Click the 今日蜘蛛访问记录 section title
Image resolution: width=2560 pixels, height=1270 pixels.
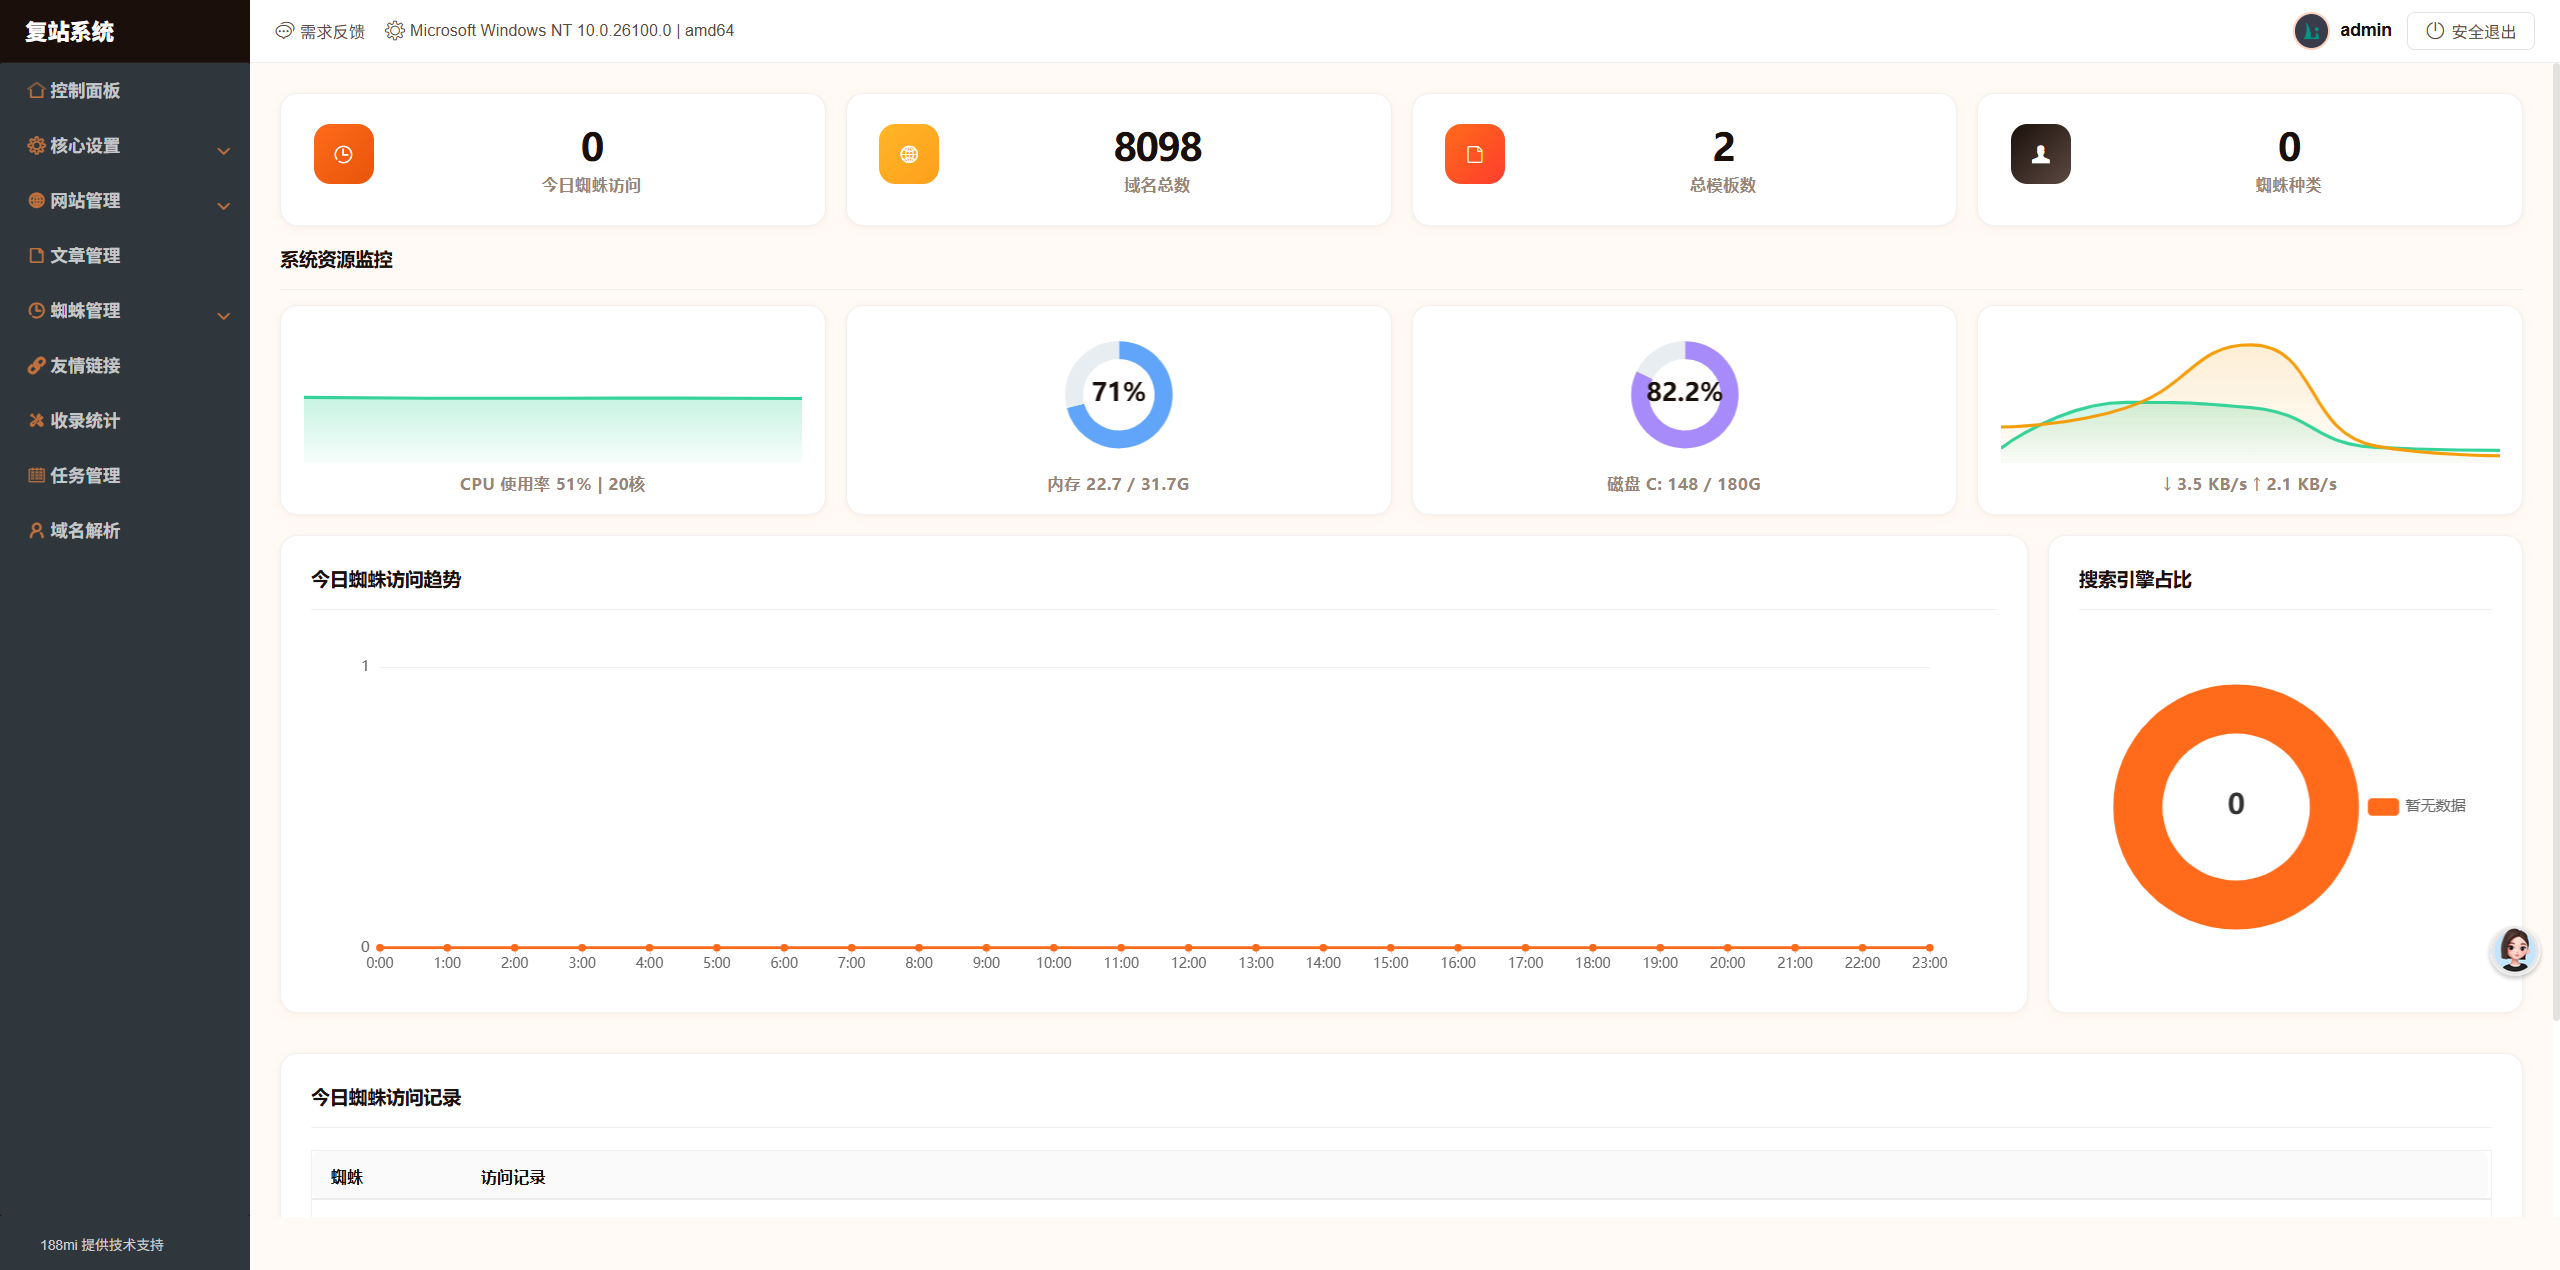click(x=386, y=1098)
